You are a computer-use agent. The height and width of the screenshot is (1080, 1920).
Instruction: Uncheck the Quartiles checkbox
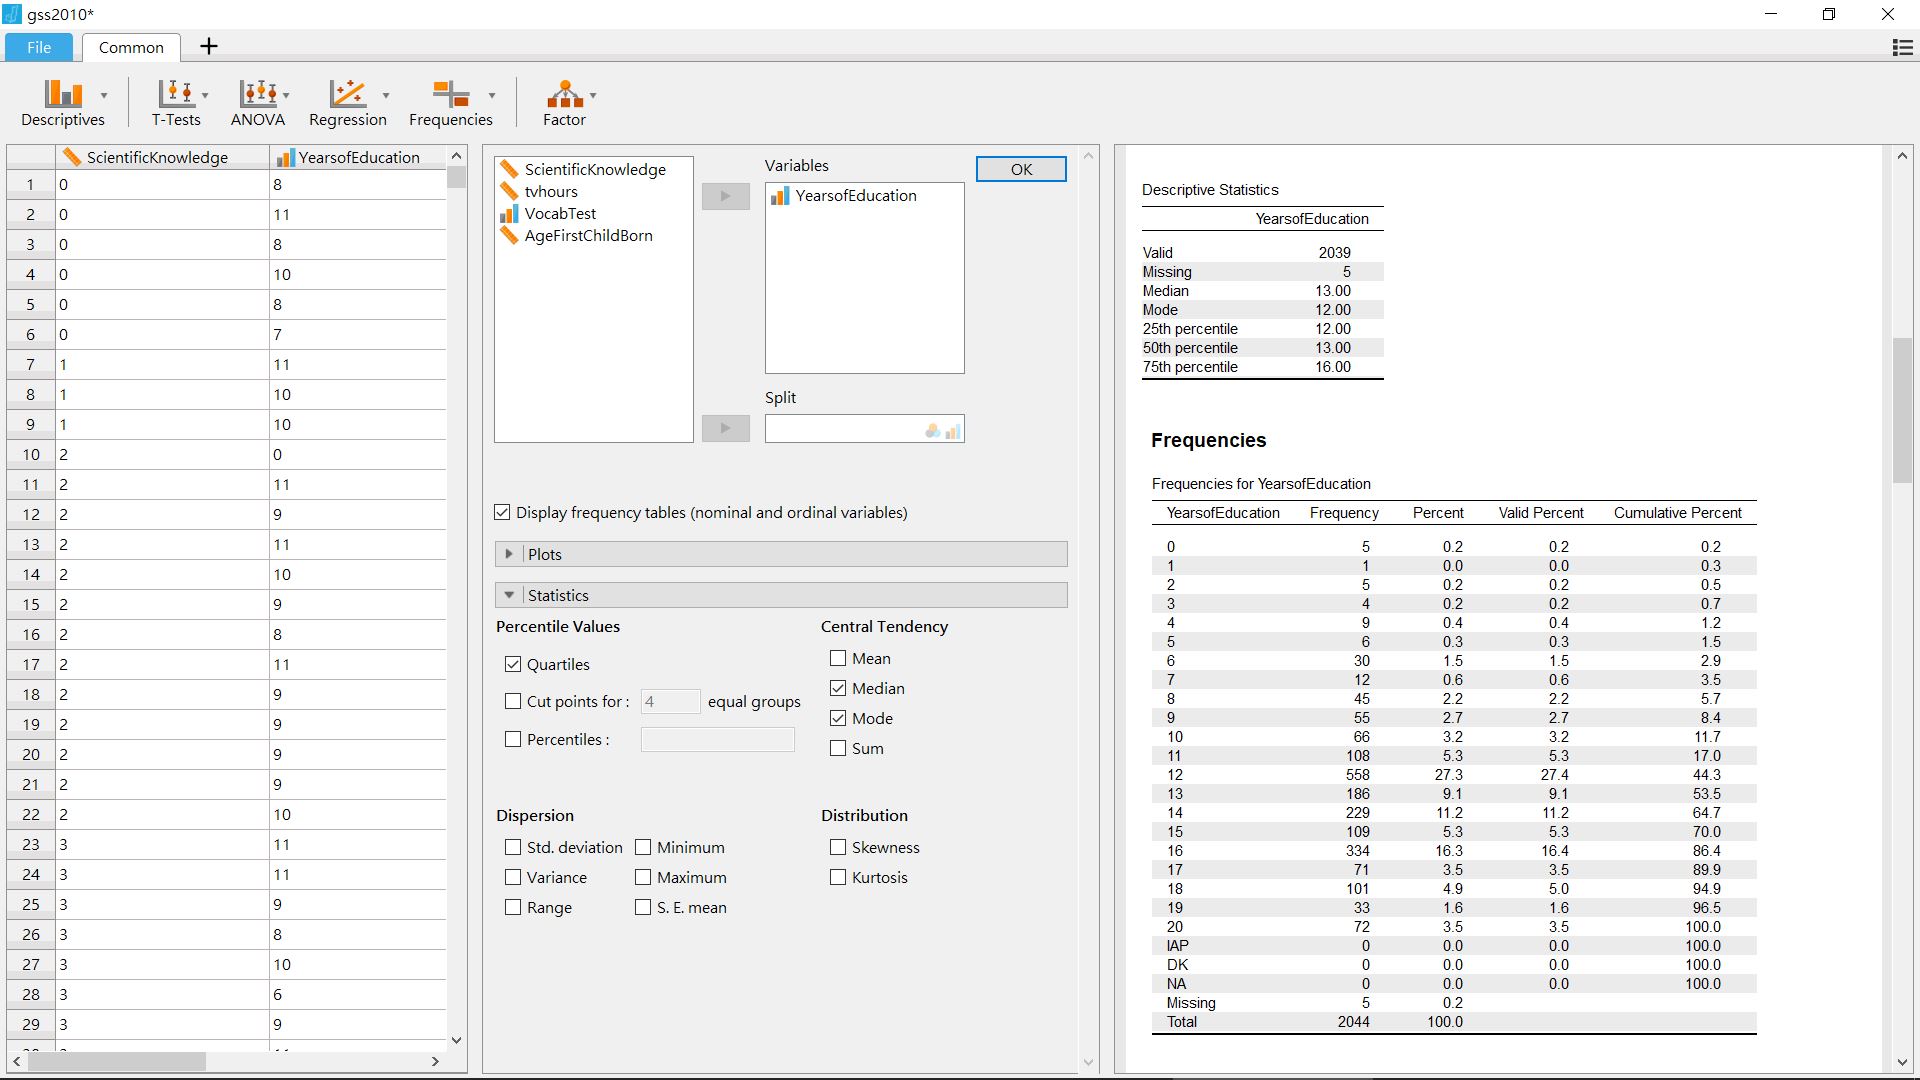tap(513, 664)
